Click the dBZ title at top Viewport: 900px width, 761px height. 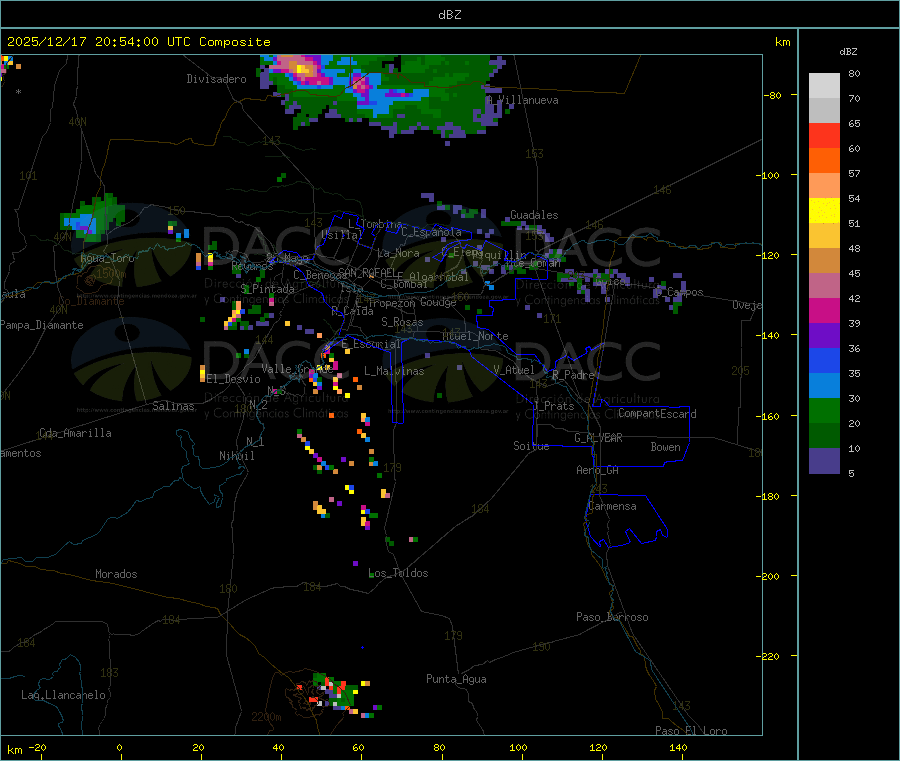(449, 15)
